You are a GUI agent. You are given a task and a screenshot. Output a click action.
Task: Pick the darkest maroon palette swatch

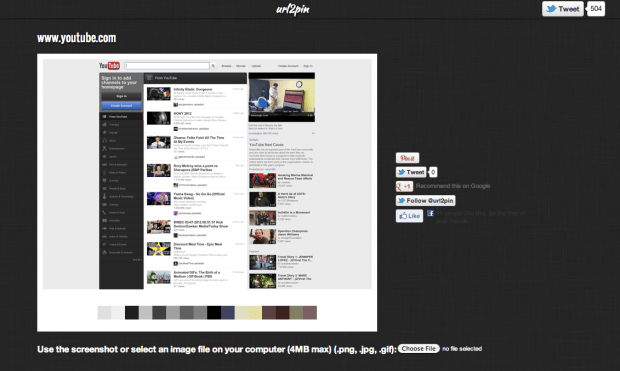click(x=282, y=312)
